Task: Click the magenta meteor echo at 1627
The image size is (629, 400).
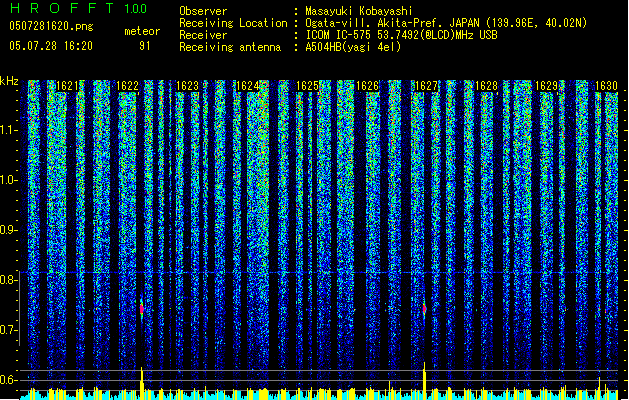Action: (x=424, y=309)
